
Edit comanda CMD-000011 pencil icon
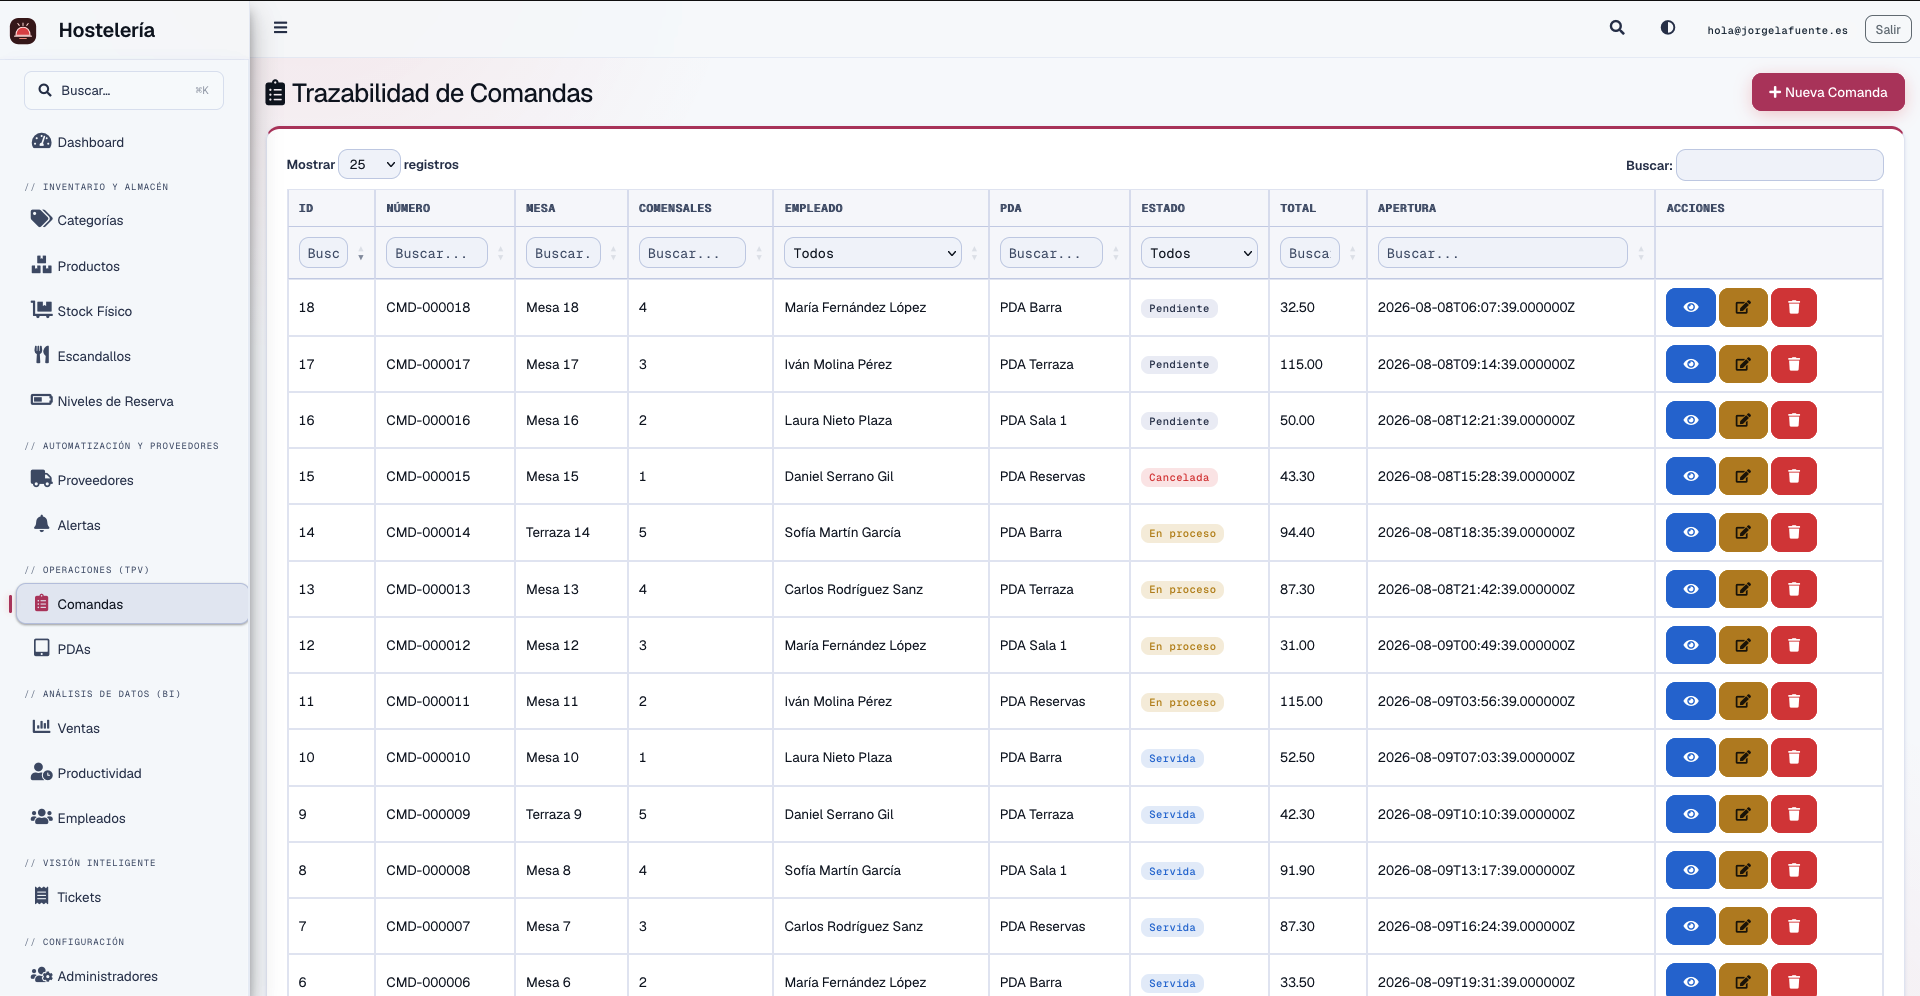pos(1743,701)
